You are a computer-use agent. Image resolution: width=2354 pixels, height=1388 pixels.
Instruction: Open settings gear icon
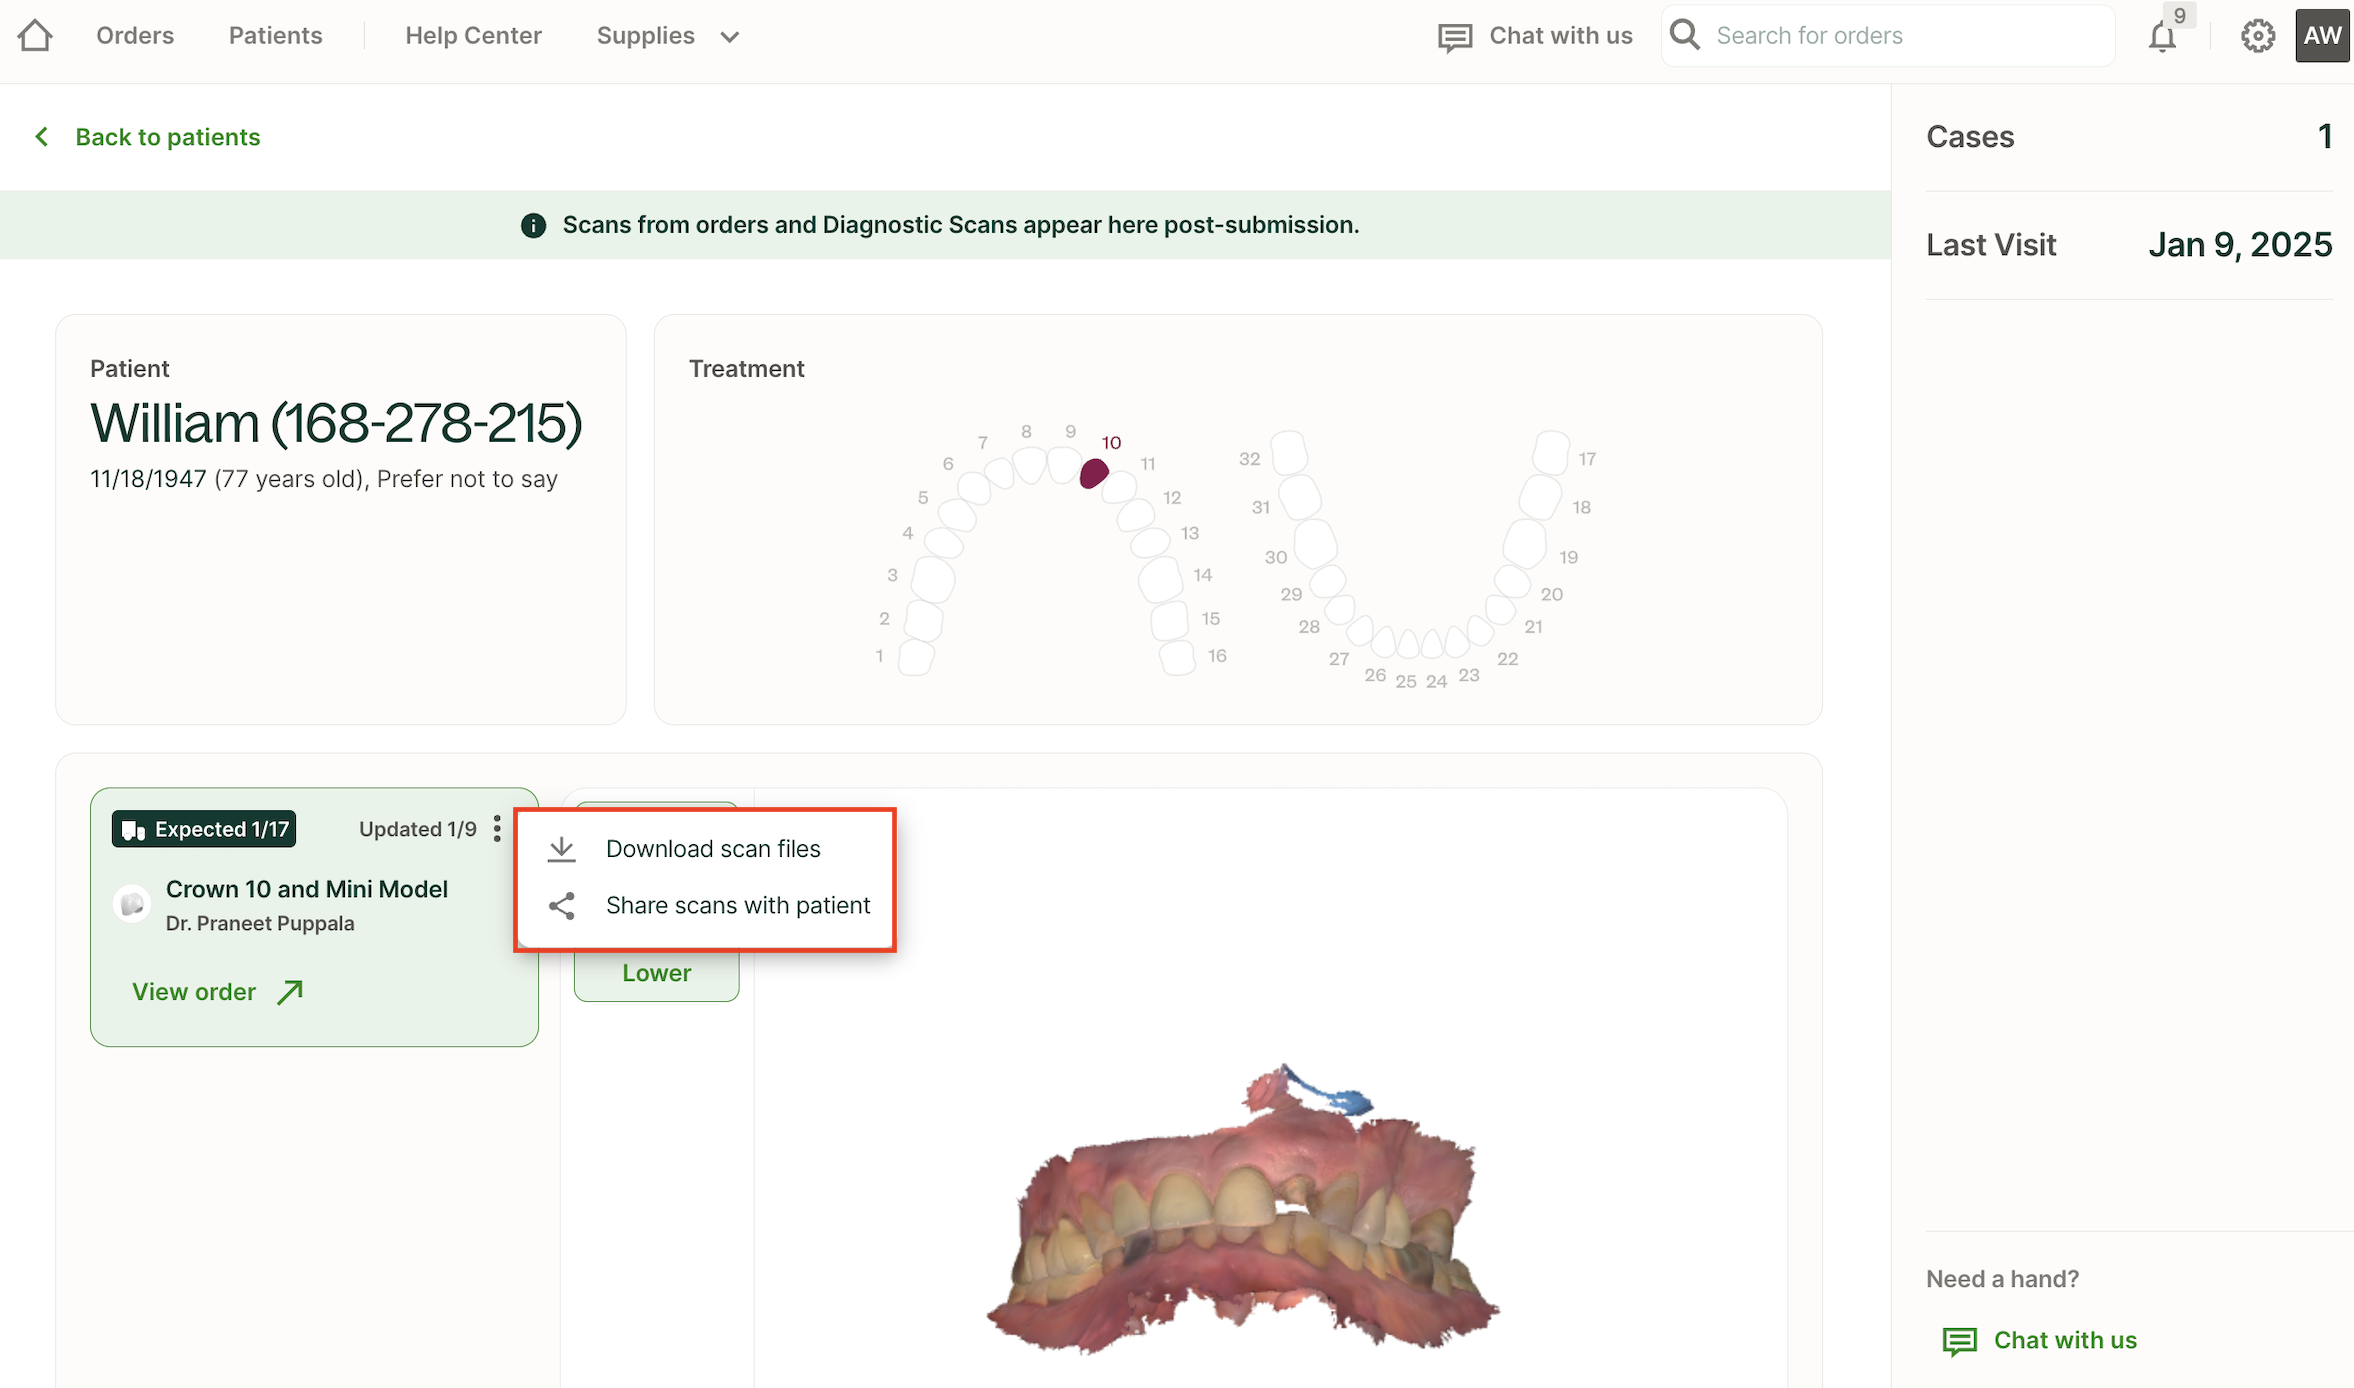2257,37
